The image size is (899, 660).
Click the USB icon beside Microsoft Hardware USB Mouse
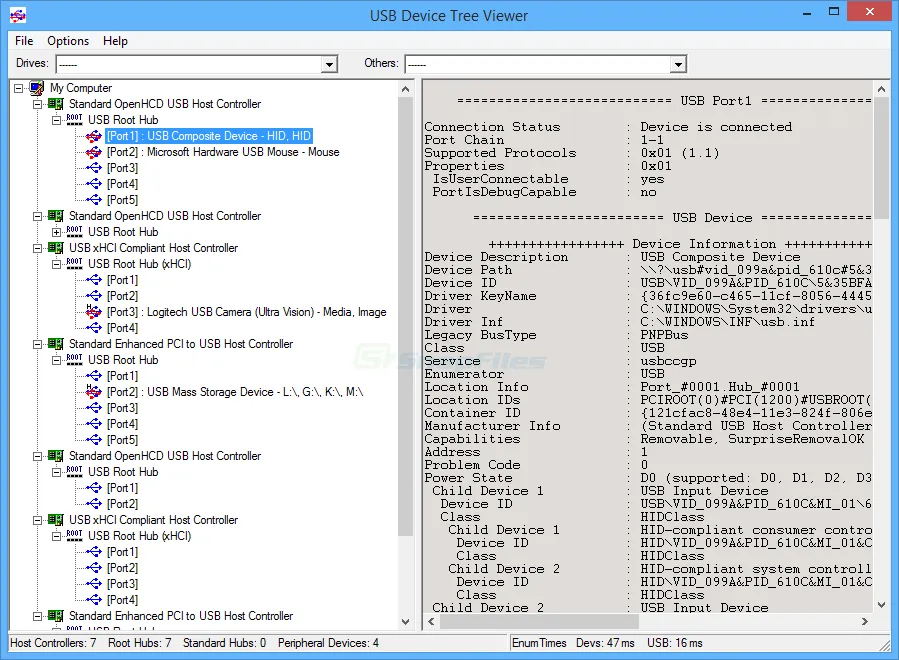[x=94, y=152]
